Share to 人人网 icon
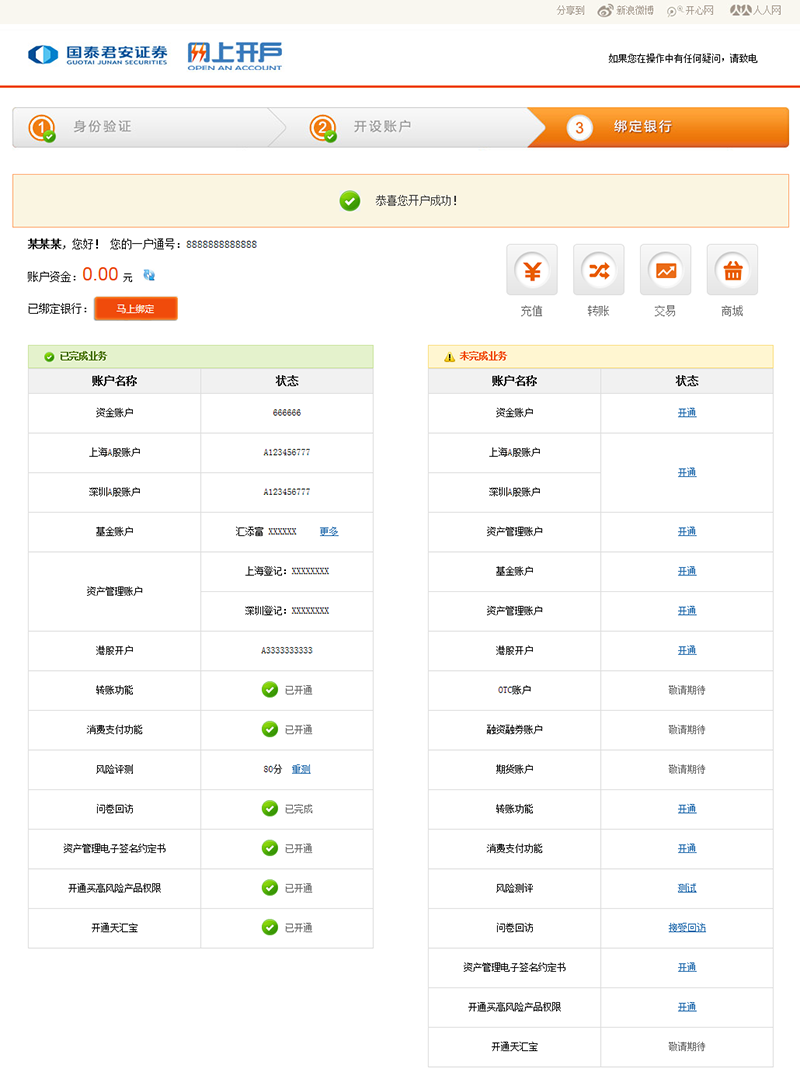This screenshot has height=1086, width=800. pyautogui.click(x=738, y=10)
